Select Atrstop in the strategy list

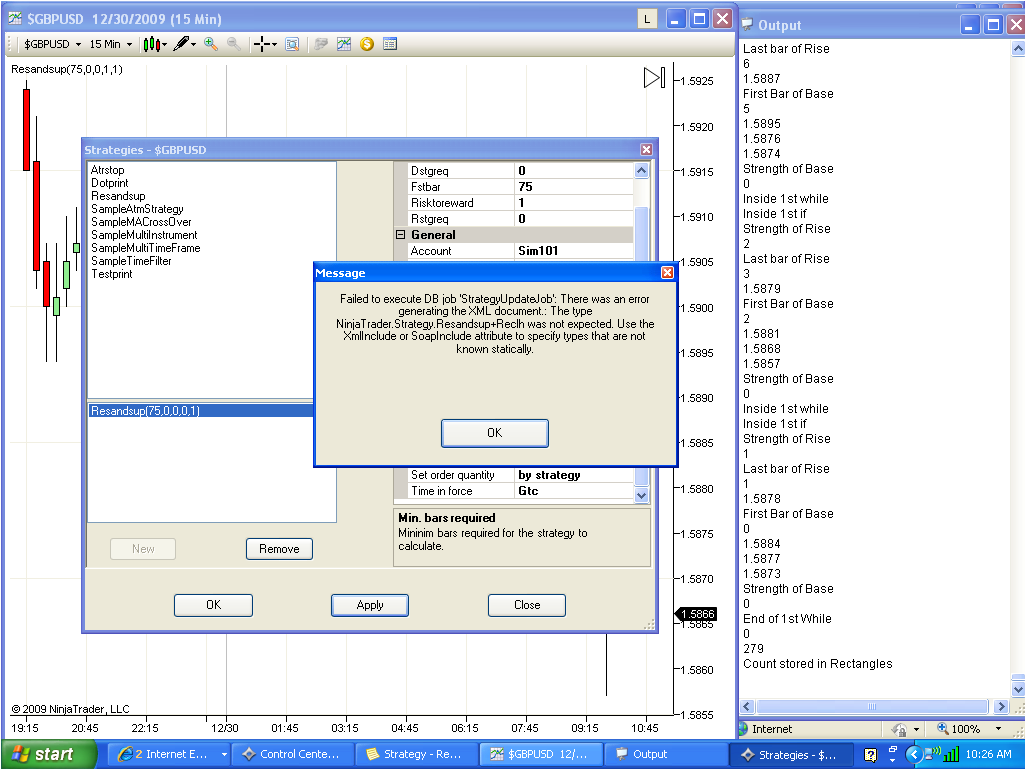[107, 170]
